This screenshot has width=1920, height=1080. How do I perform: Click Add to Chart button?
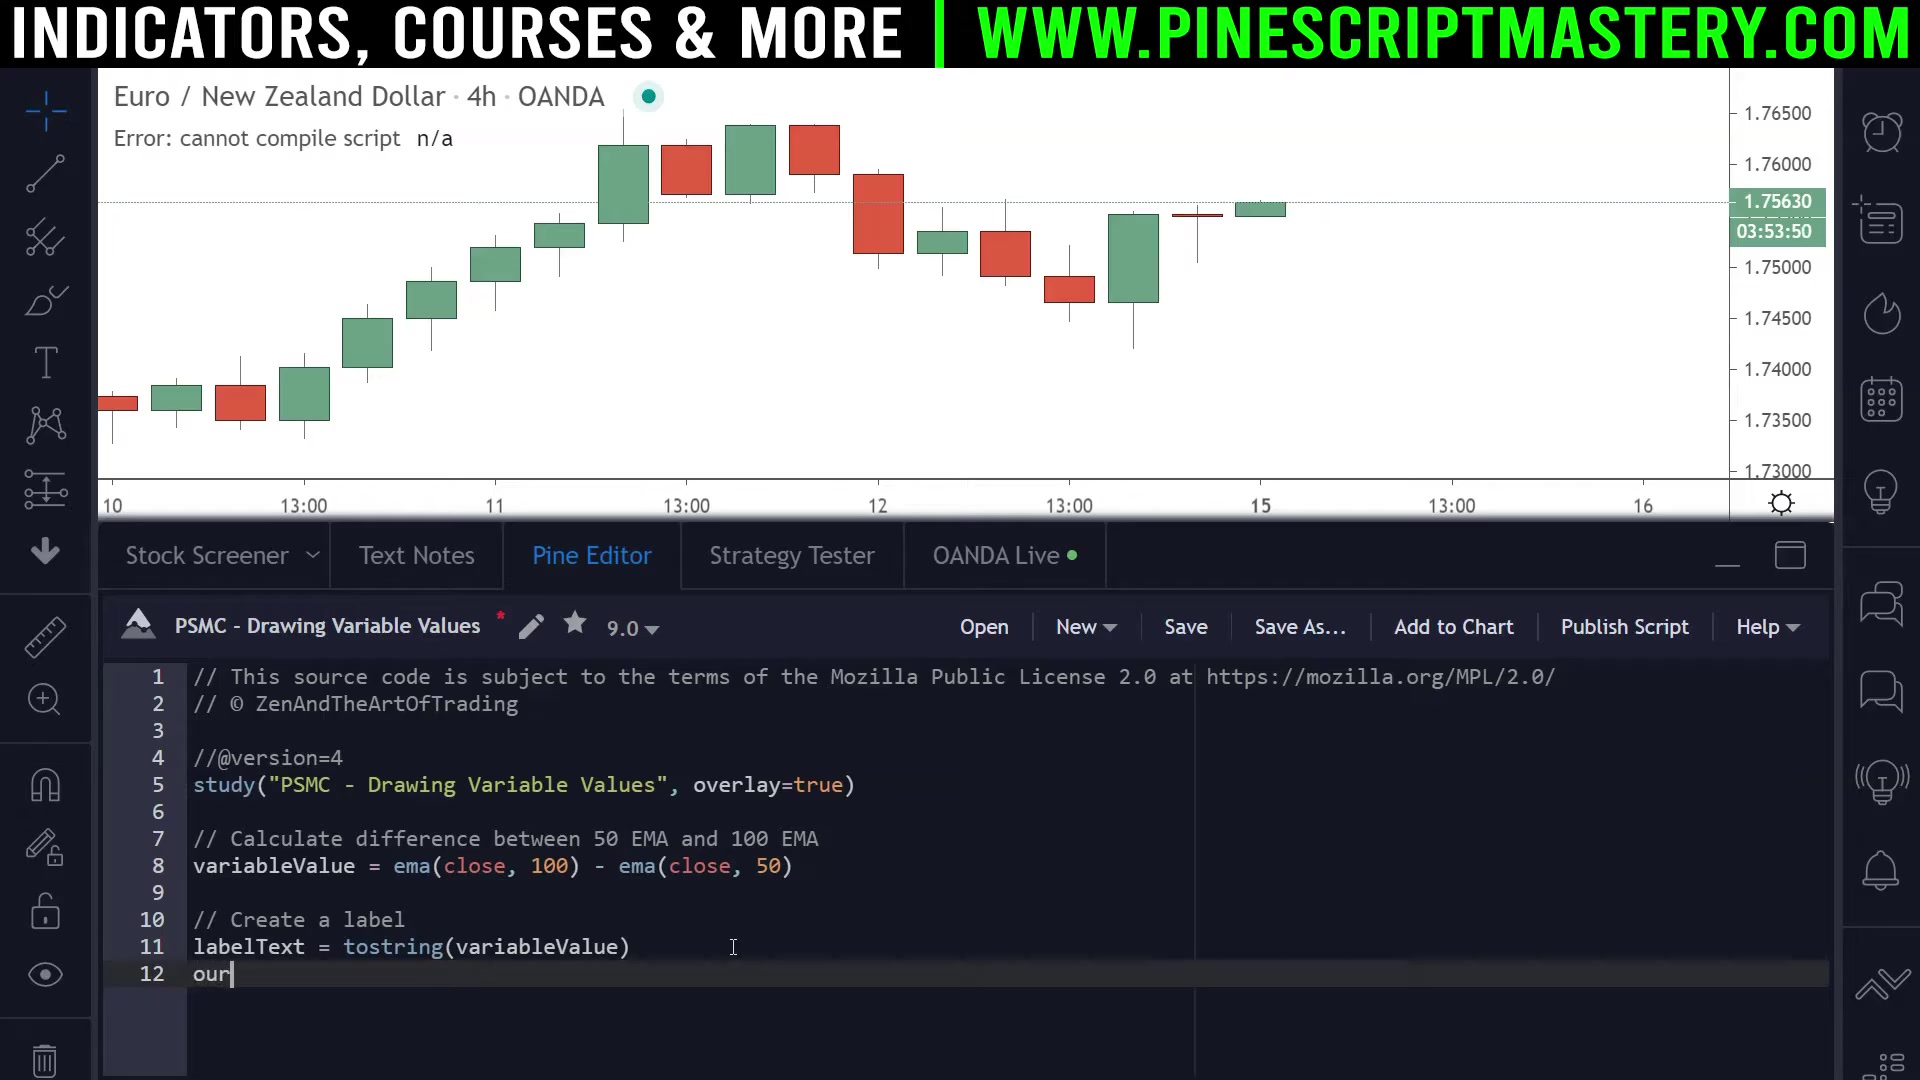[1454, 627]
